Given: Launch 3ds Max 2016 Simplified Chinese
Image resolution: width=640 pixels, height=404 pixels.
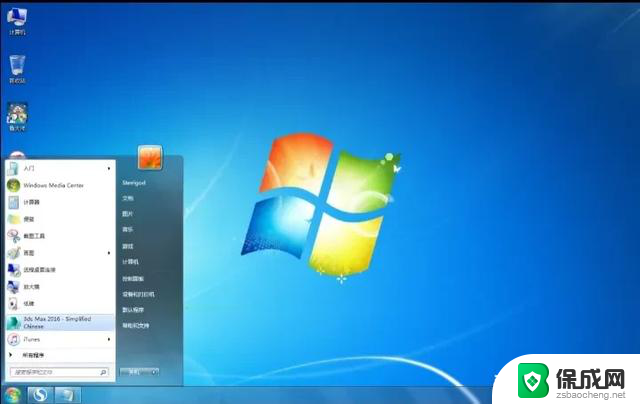Looking at the screenshot, I should click(60, 322).
